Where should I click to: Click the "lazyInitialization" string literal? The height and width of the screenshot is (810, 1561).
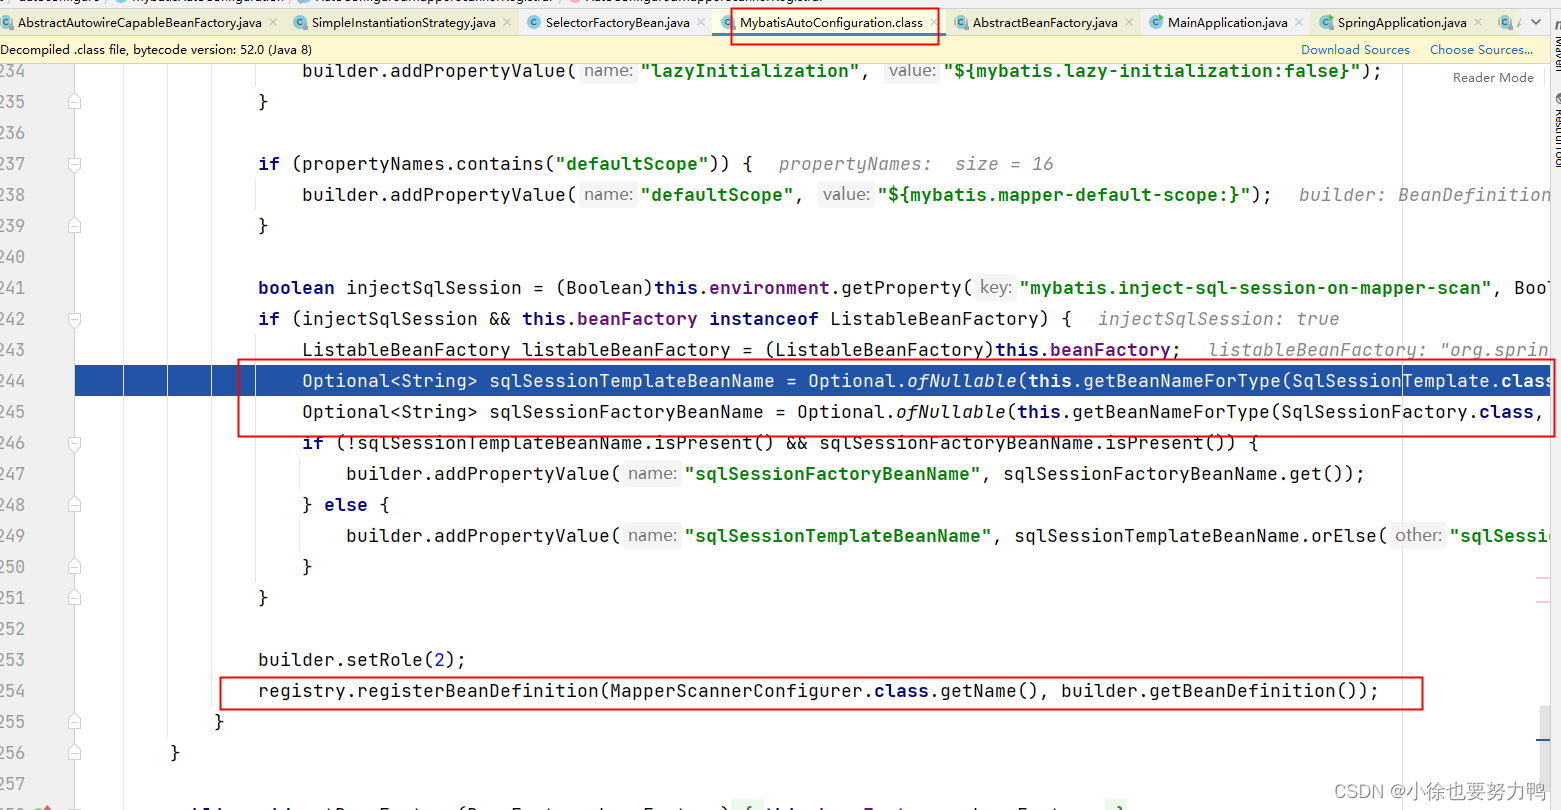(750, 71)
